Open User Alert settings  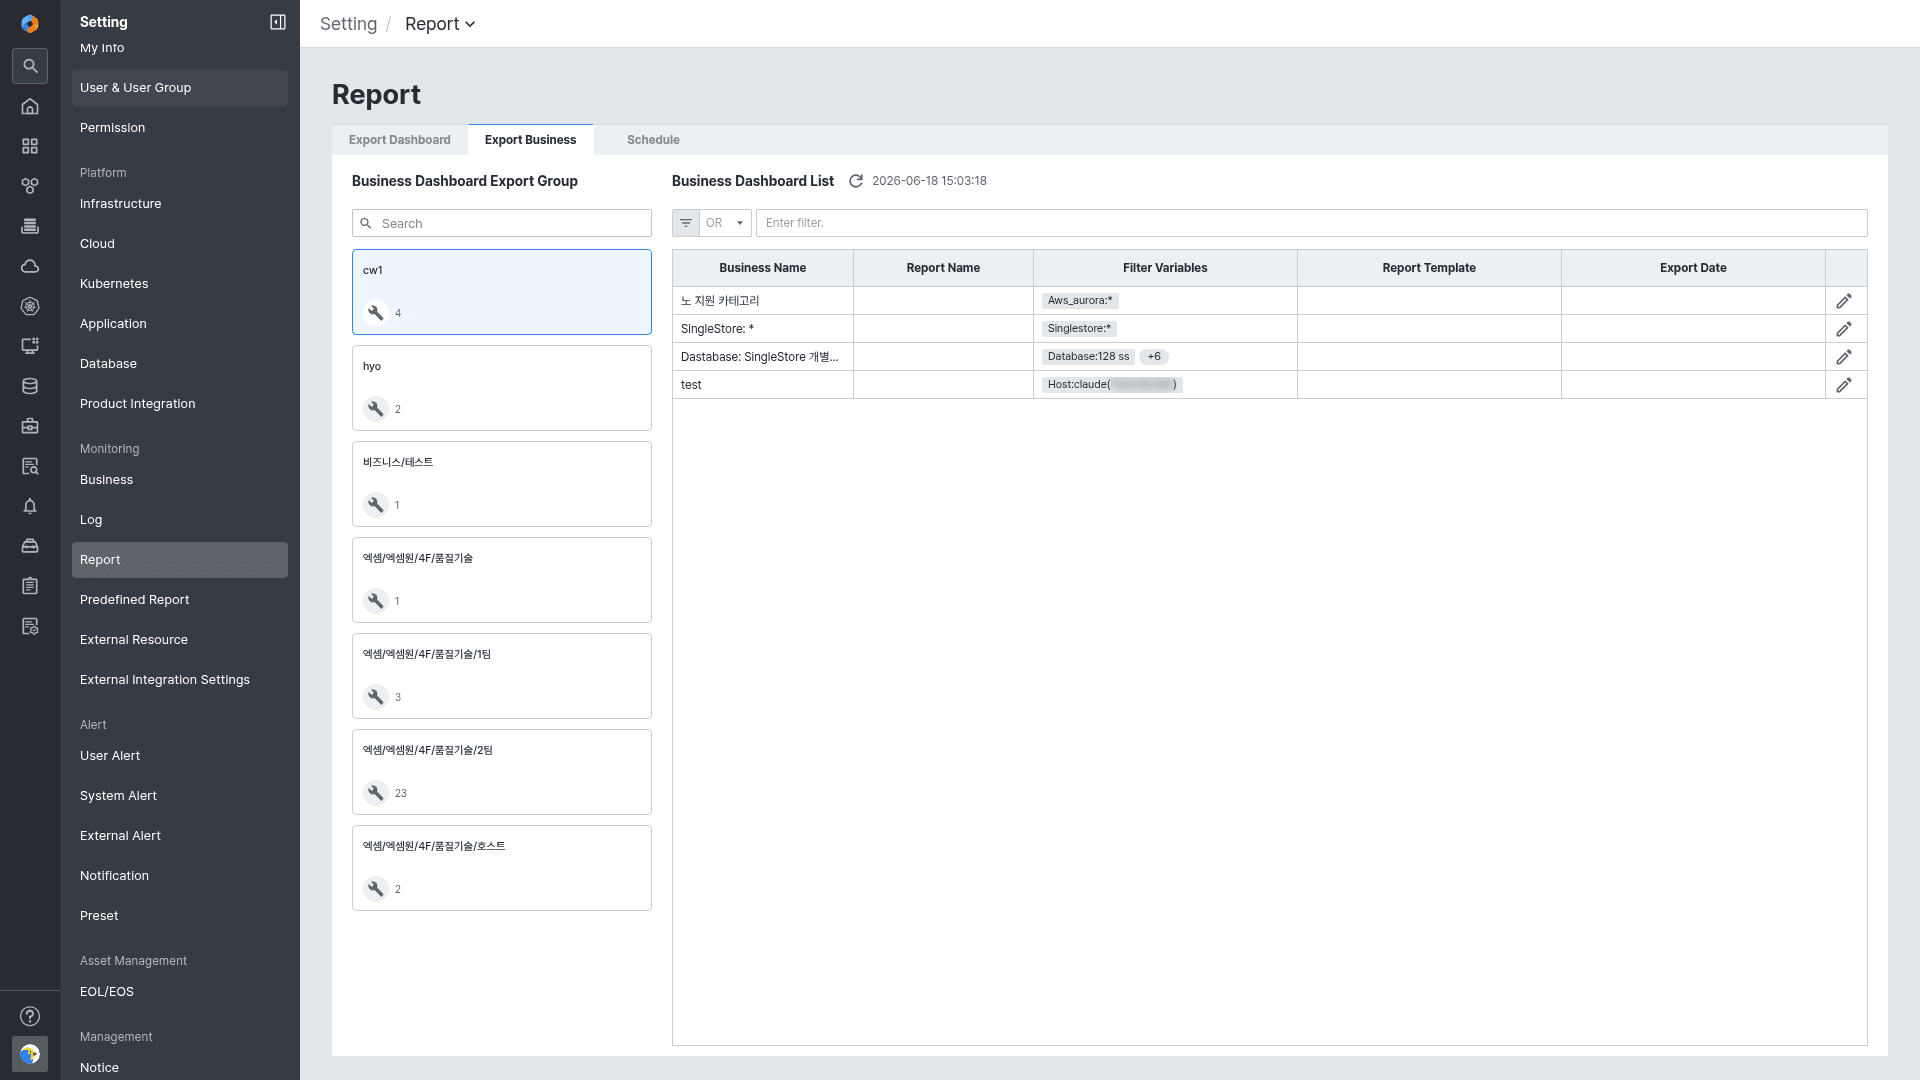pos(180,756)
